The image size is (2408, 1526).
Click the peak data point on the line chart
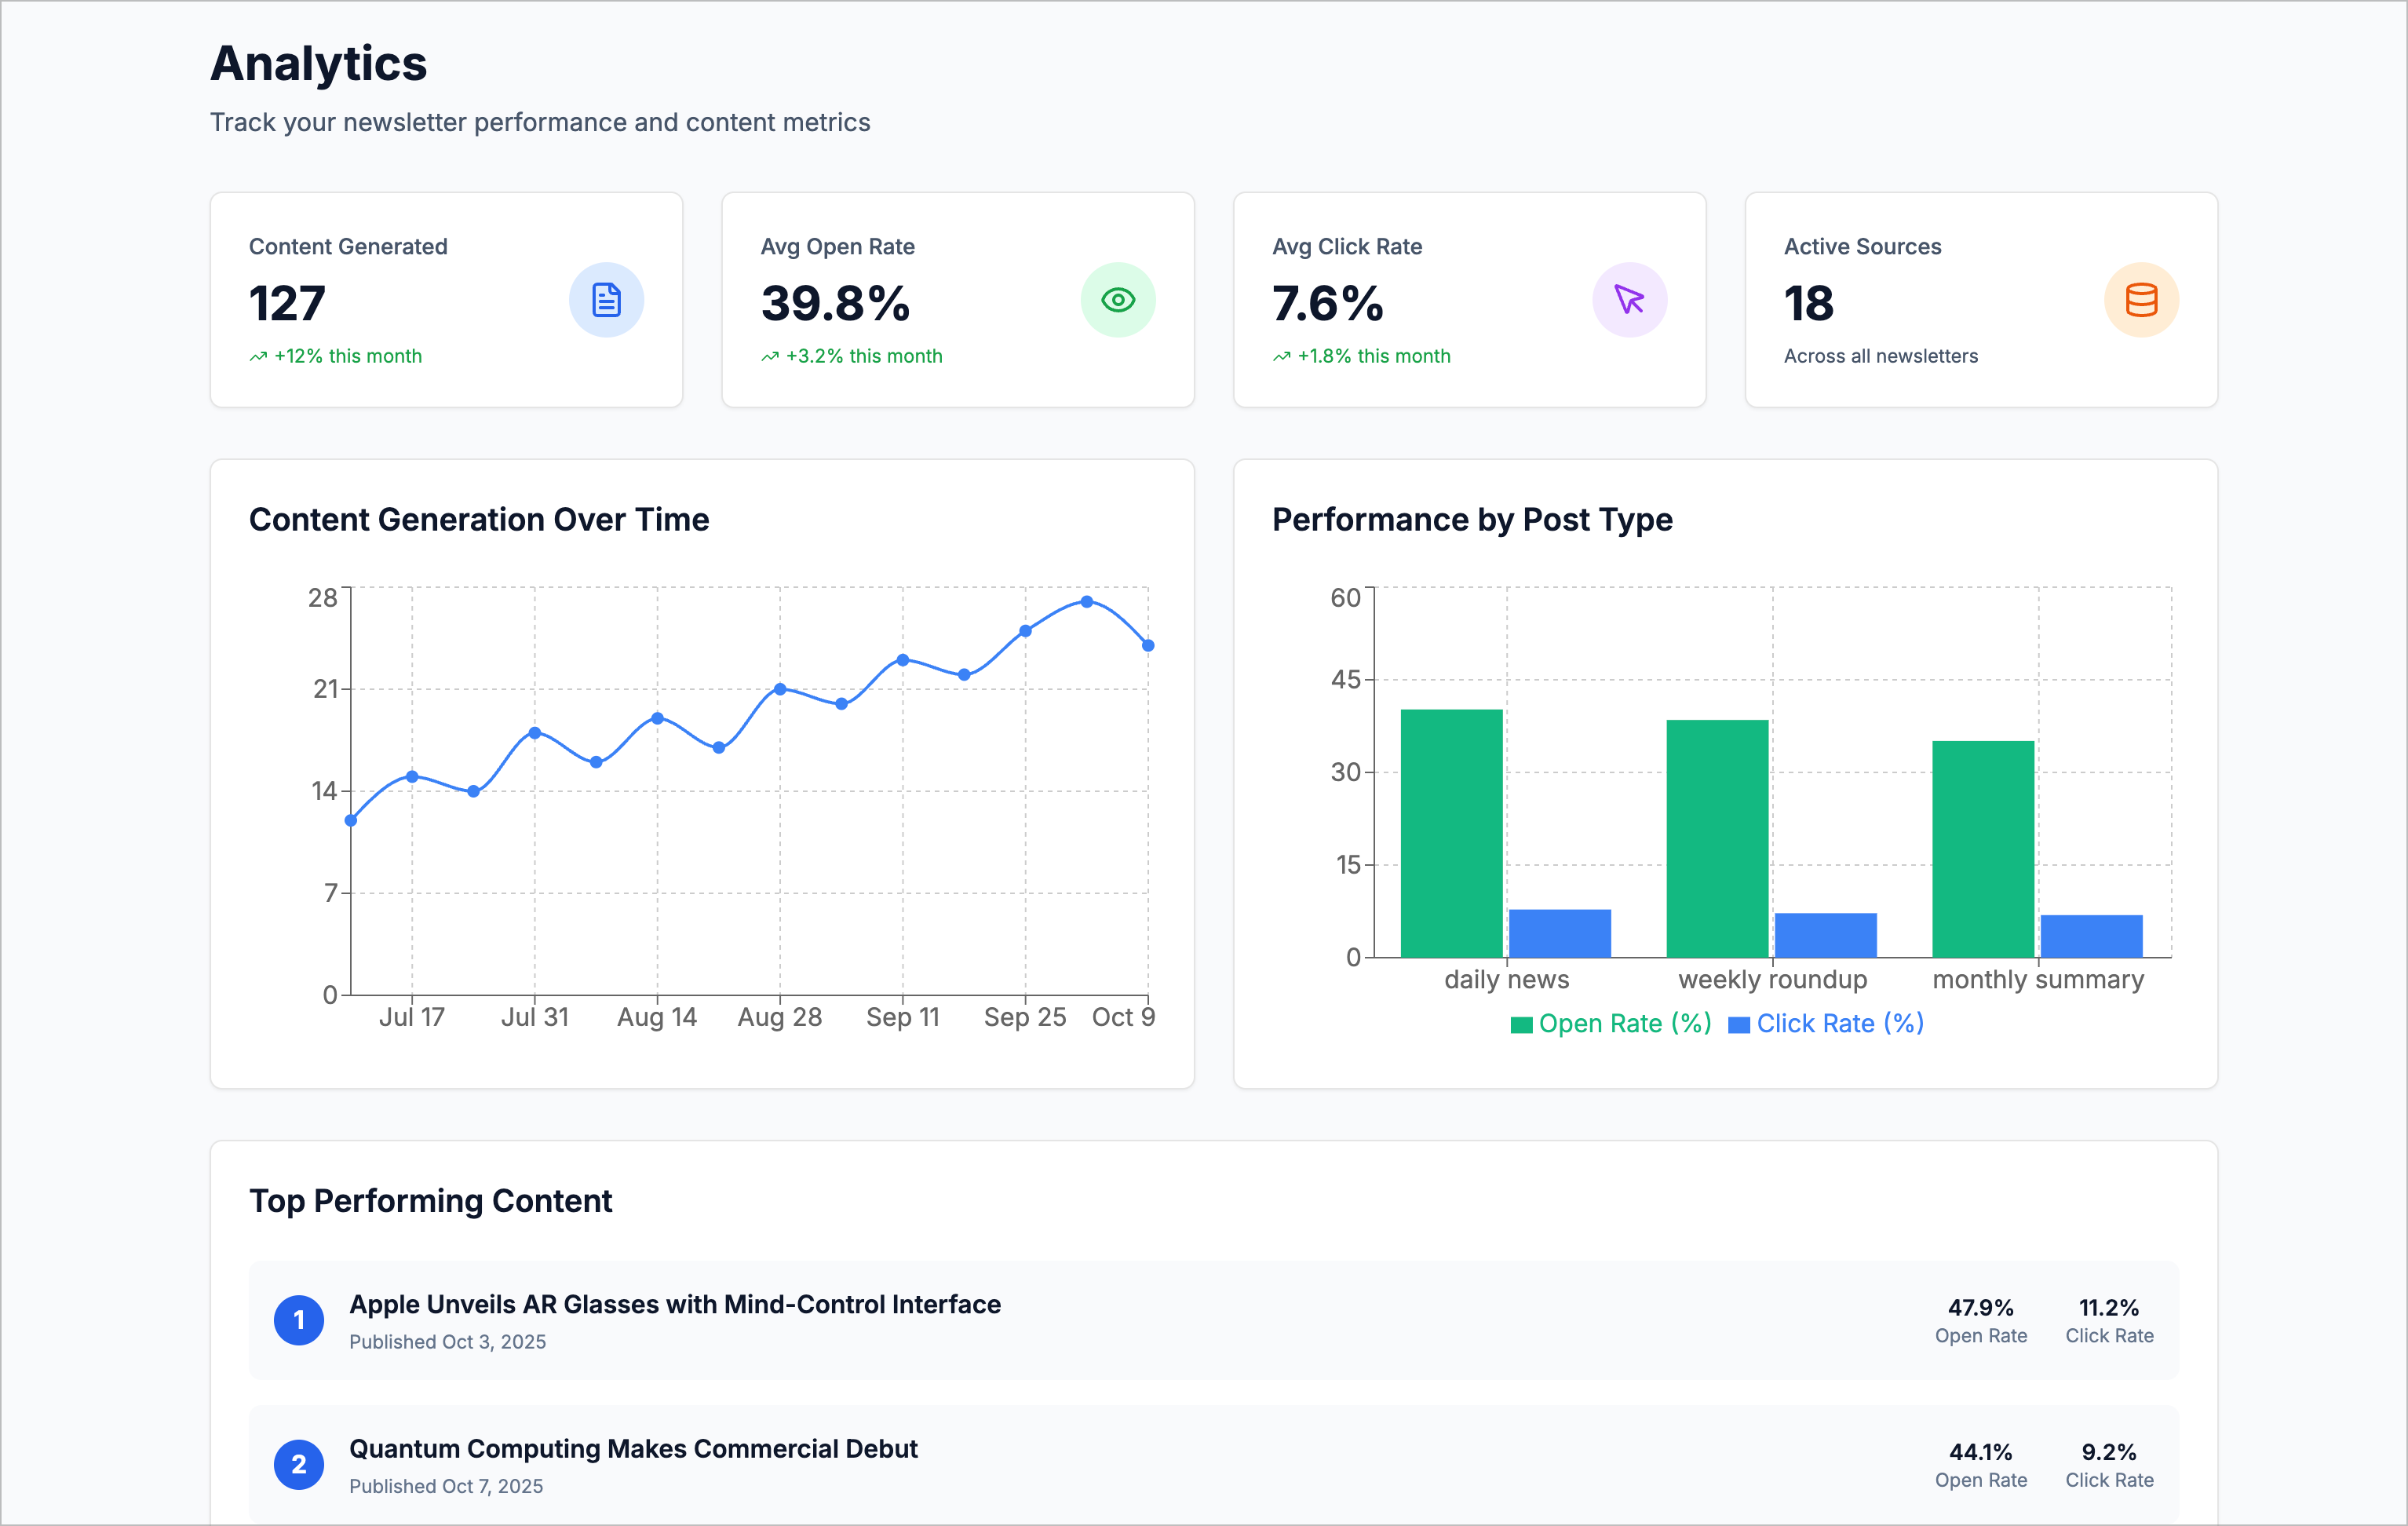pos(1086,602)
